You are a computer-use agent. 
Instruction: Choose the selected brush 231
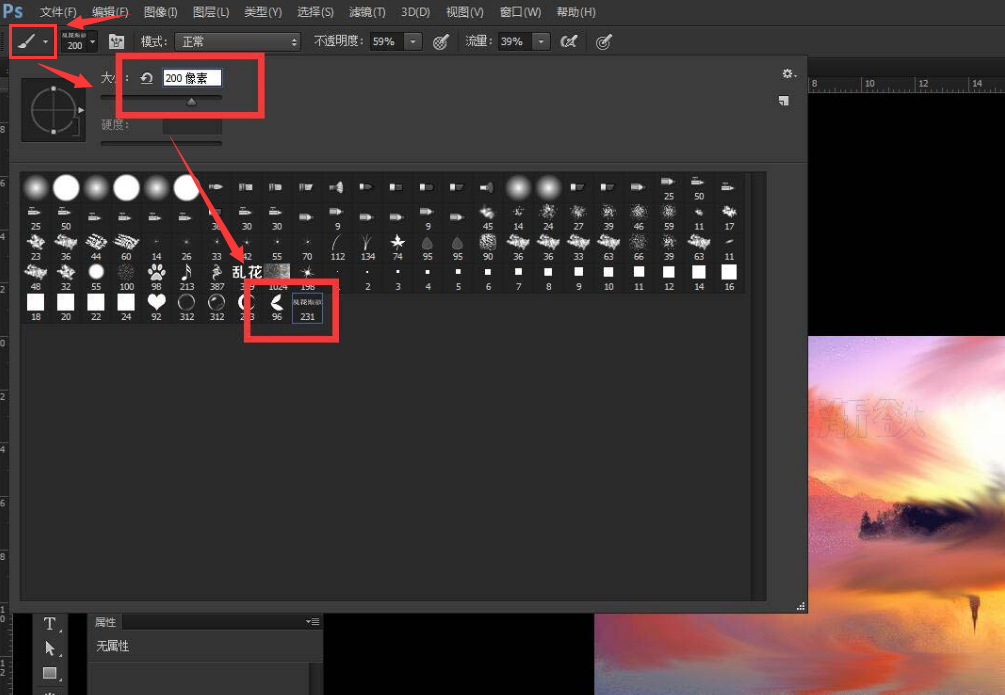click(307, 308)
